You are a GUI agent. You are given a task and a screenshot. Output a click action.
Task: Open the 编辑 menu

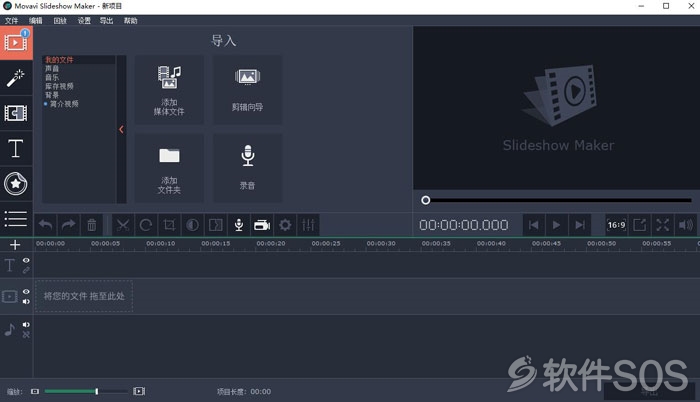point(36,21)
